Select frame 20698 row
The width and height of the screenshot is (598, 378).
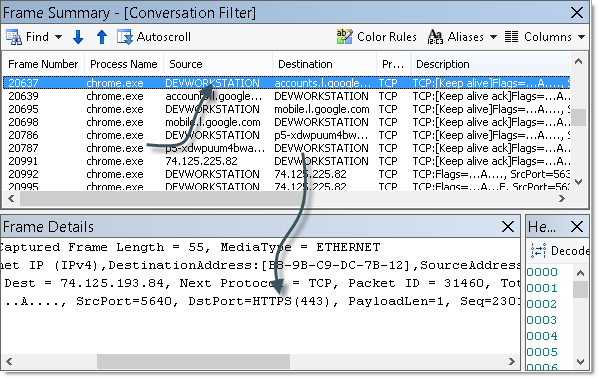(287, 122)
